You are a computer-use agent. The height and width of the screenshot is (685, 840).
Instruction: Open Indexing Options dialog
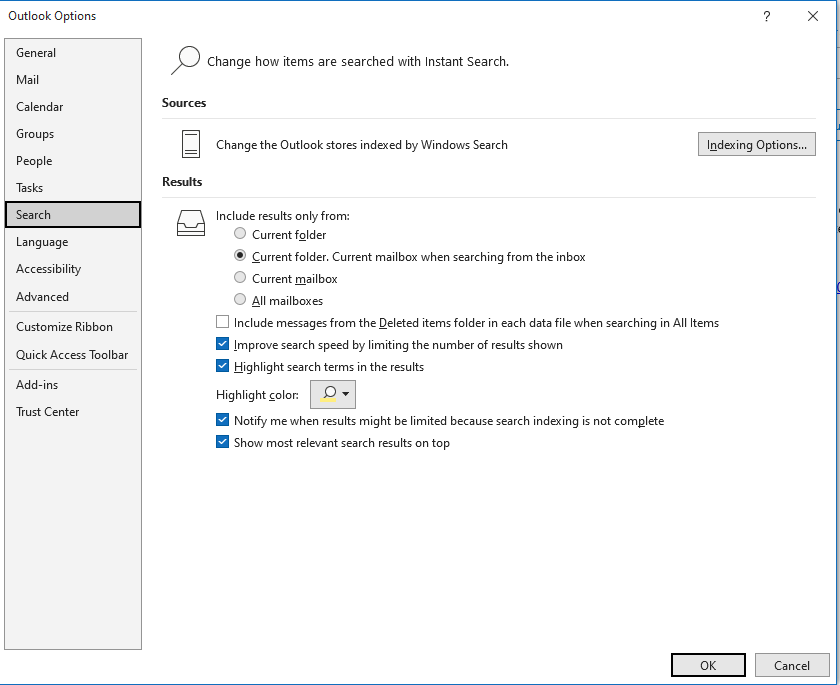(756, 145)
